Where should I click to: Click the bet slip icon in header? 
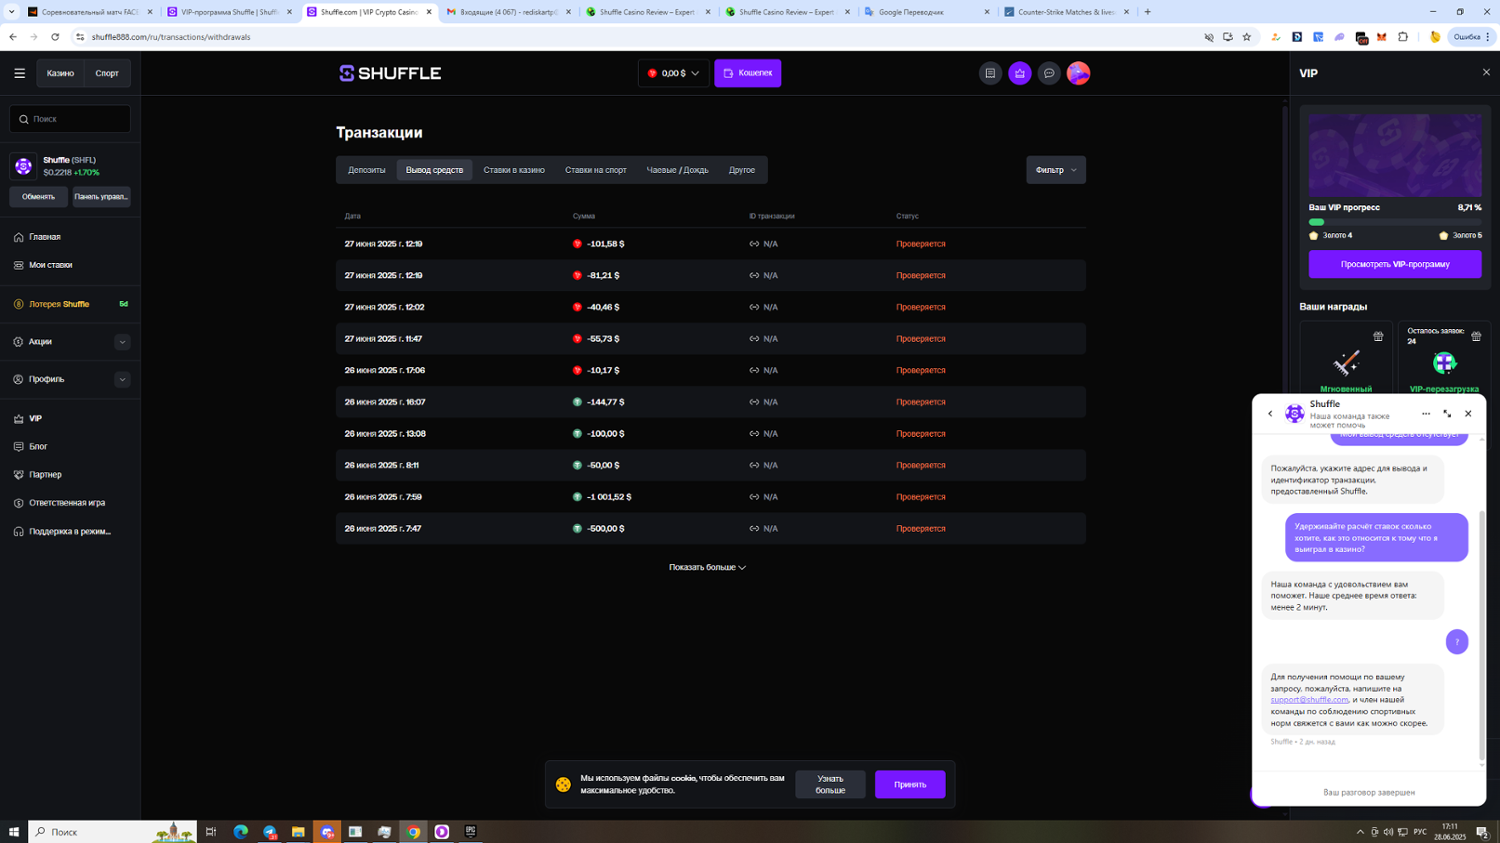coord(990,73)
